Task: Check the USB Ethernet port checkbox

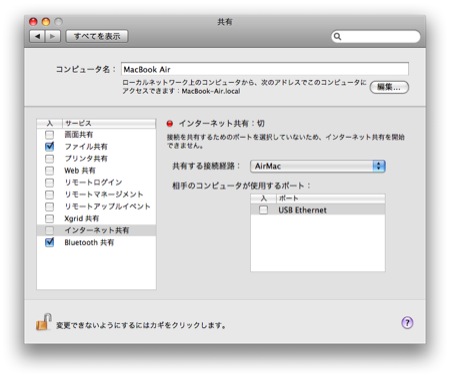Action: (263, 210)
